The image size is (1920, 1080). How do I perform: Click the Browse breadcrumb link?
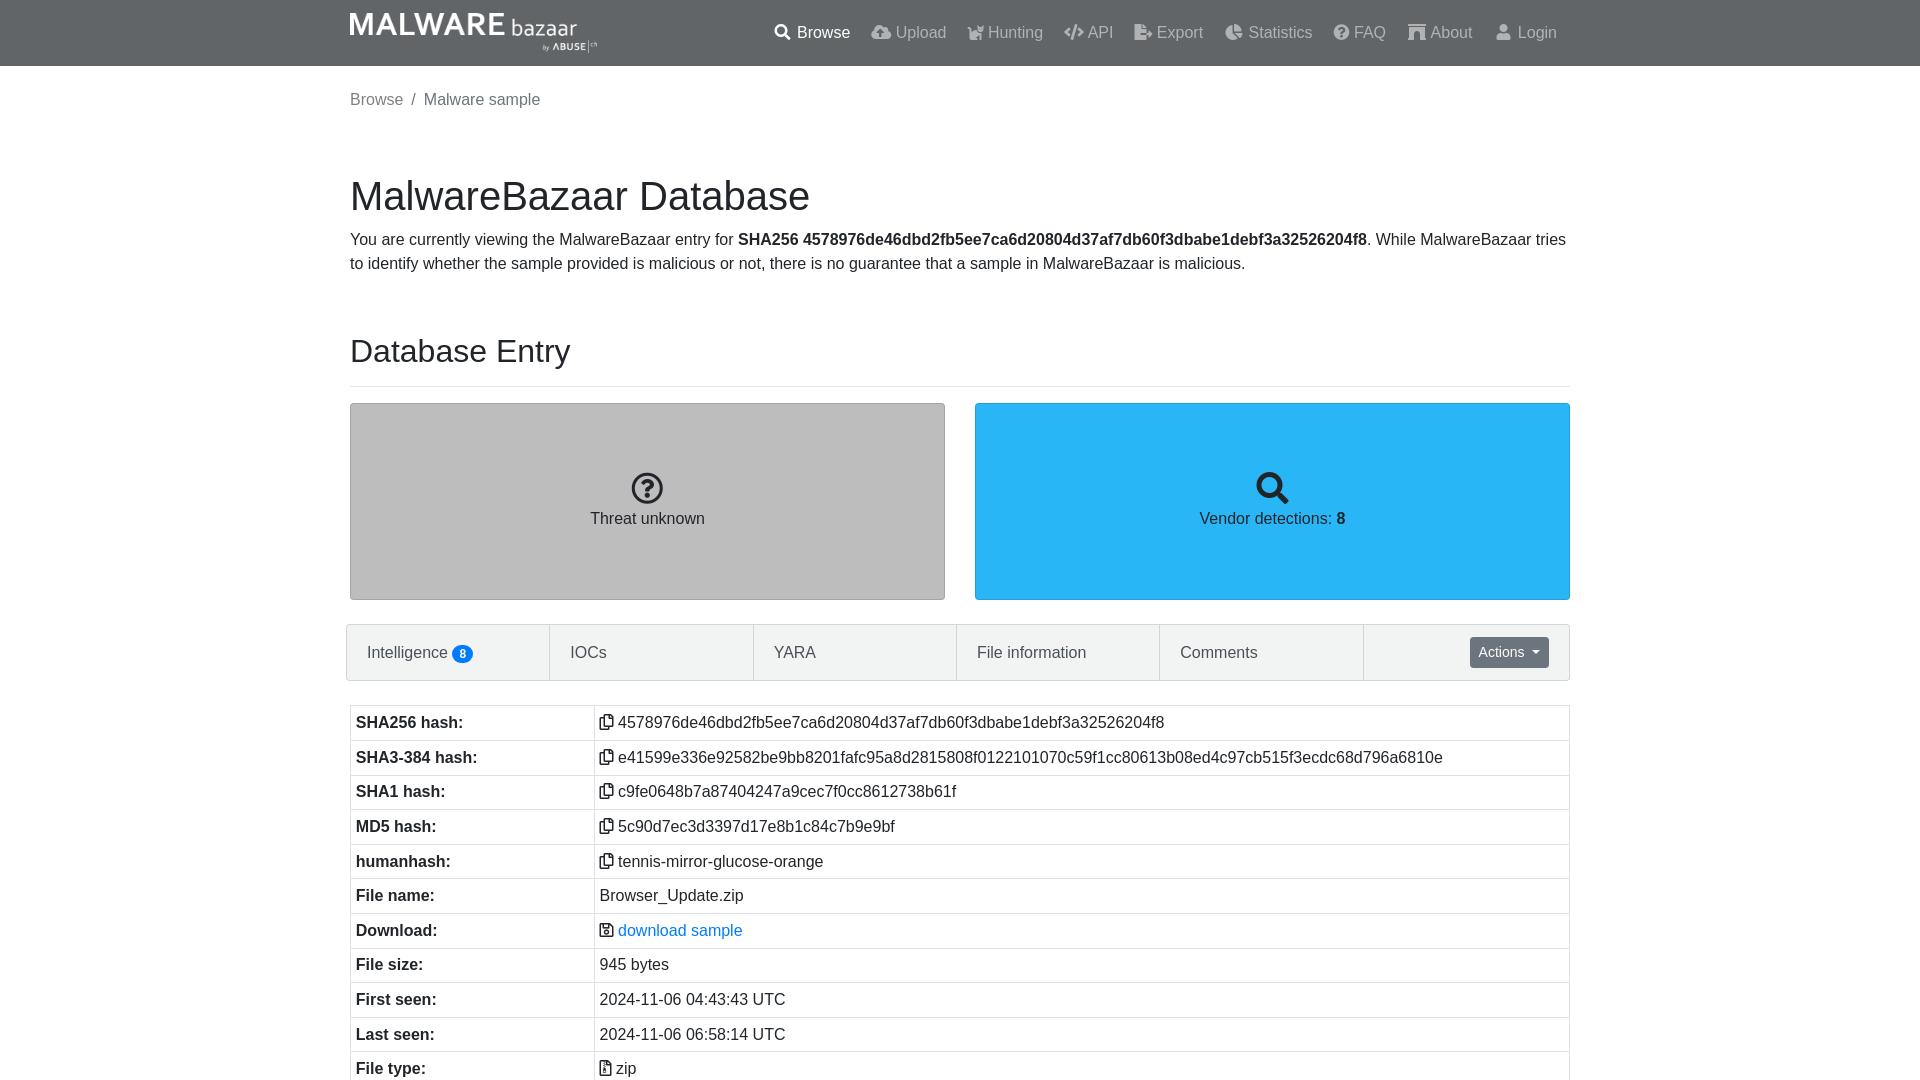click(x=376, y=99)
